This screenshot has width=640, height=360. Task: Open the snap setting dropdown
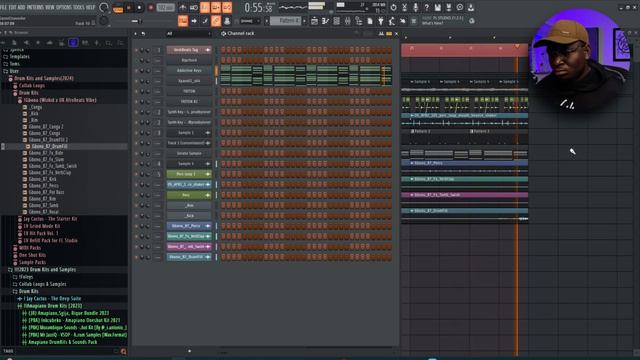[249, 21]
